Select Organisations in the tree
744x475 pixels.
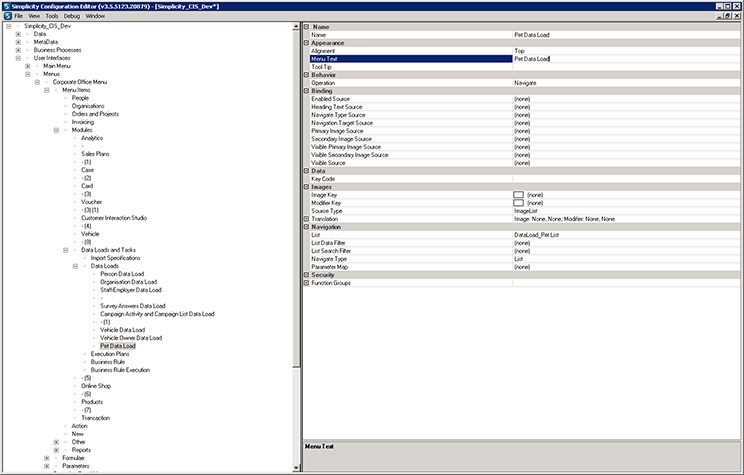coord(88,106)
